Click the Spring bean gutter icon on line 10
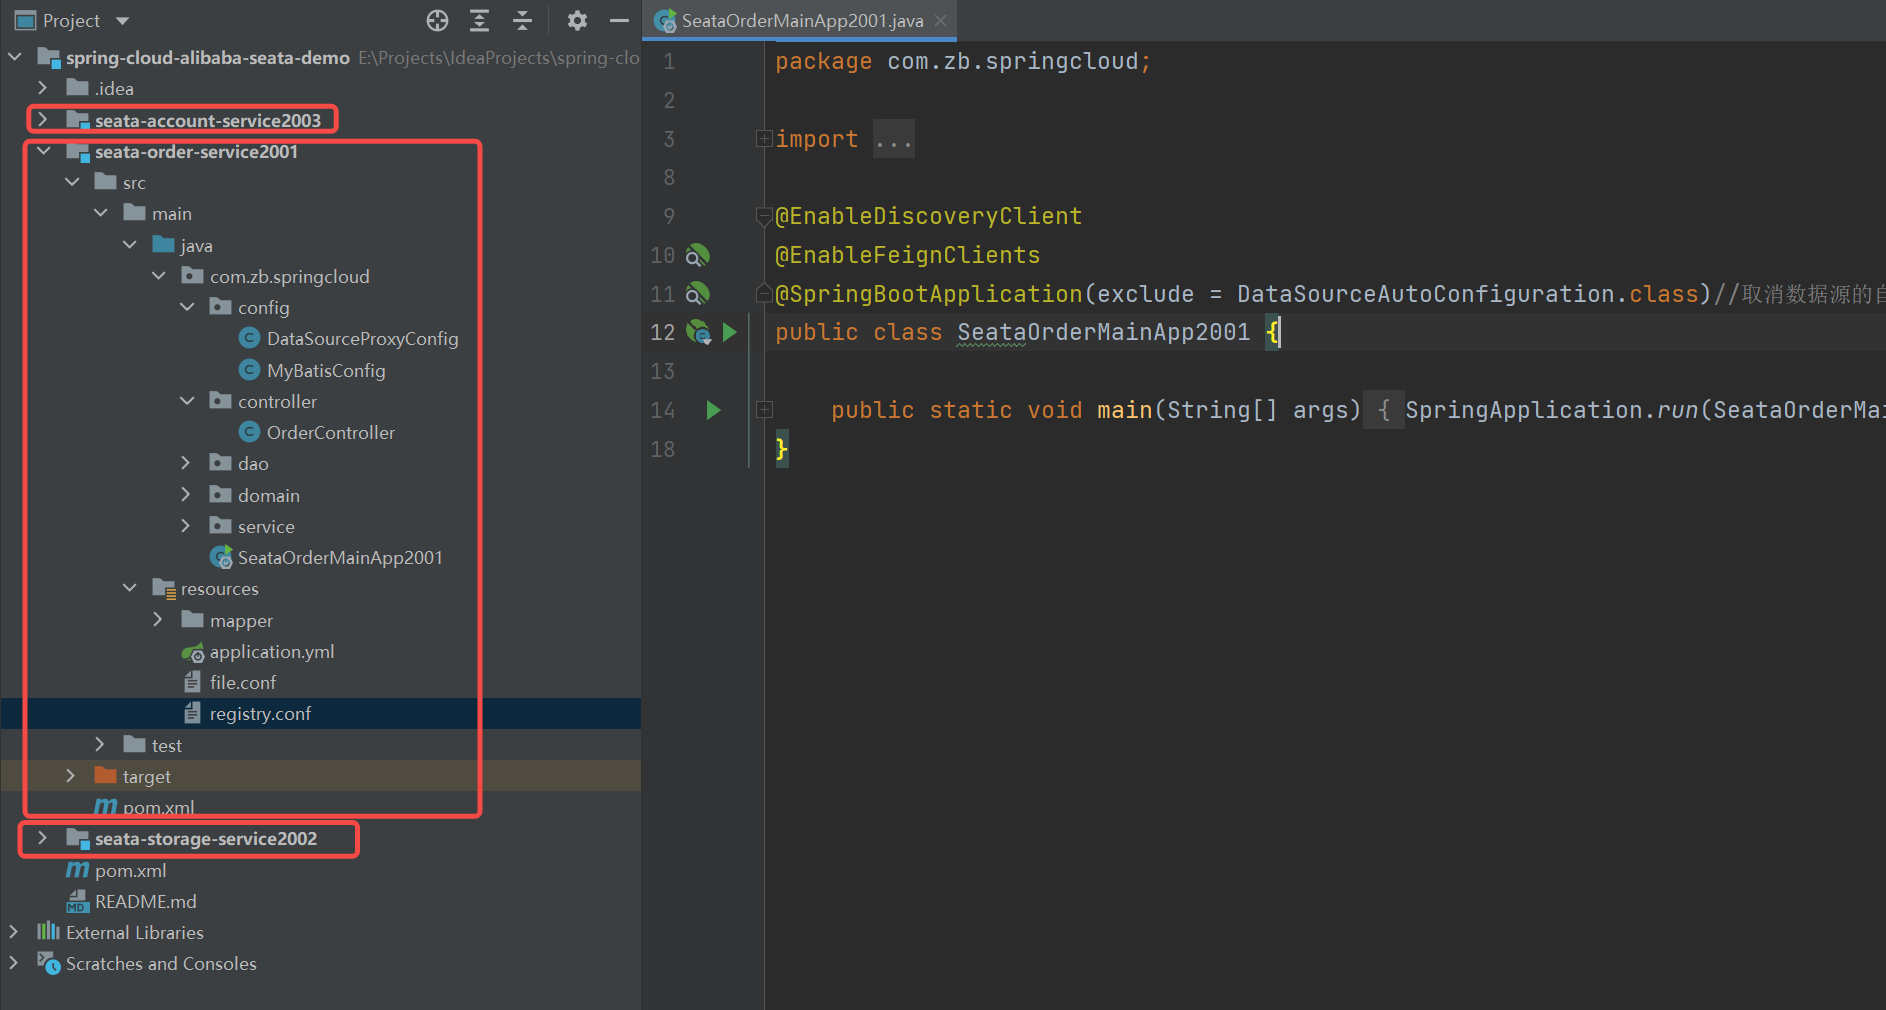The height and width of the screenshot is (1010, 1886). (697, 255)
